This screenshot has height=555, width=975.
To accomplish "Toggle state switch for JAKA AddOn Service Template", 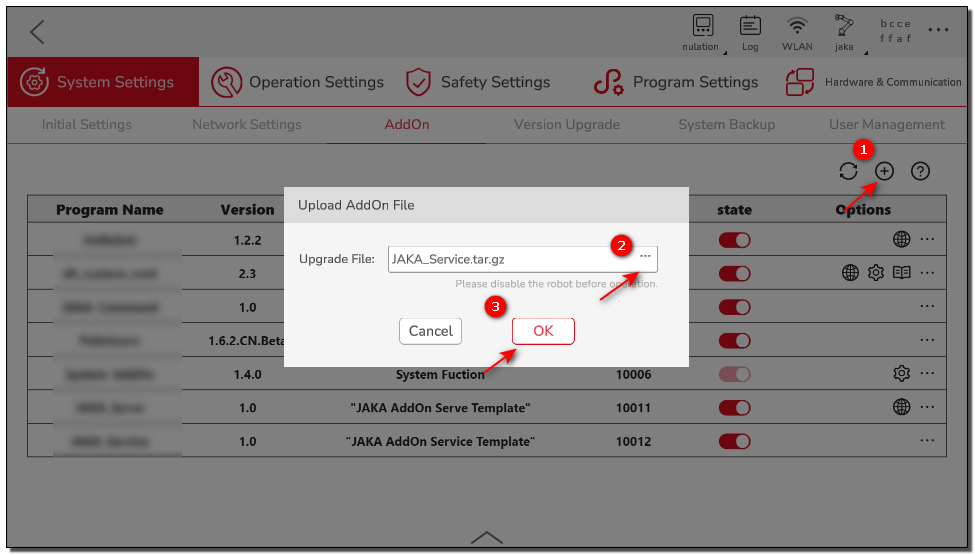I will coord(734,441).
